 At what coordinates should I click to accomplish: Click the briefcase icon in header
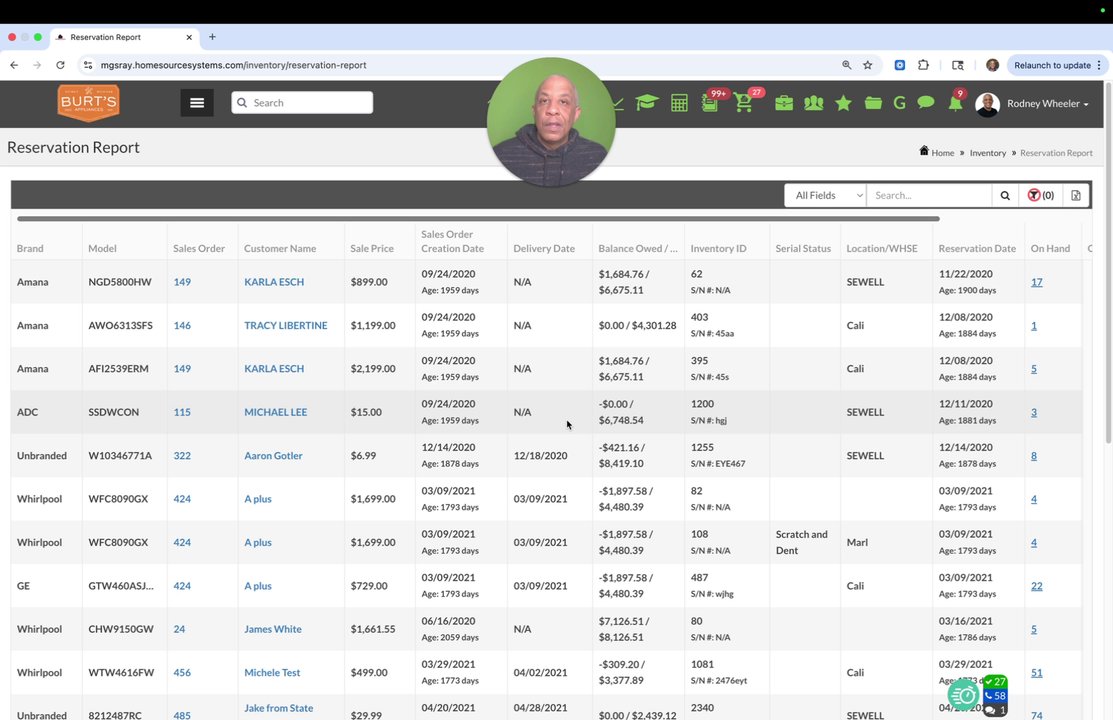coord(784,103)
